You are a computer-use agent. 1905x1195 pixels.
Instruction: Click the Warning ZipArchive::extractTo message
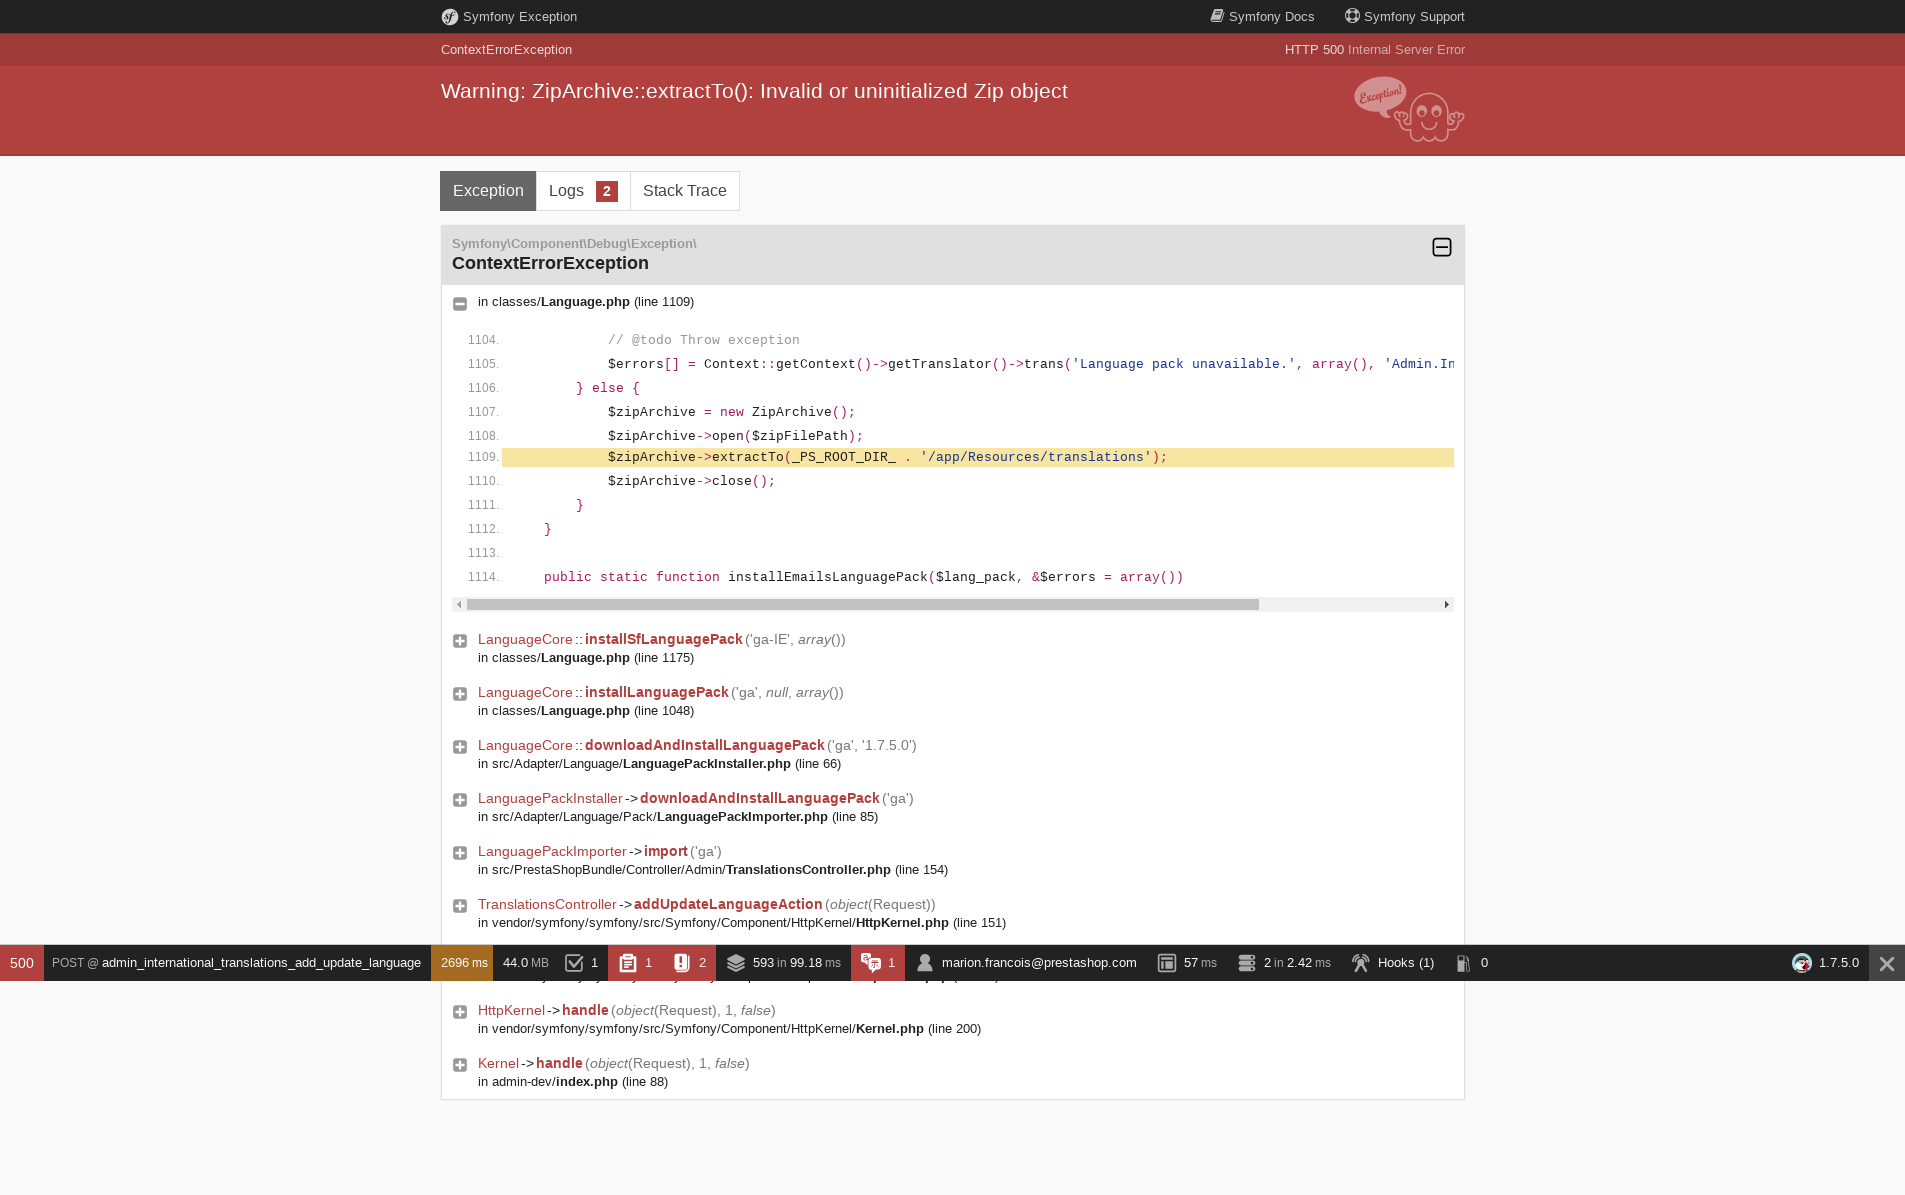[x=754, y=91]
